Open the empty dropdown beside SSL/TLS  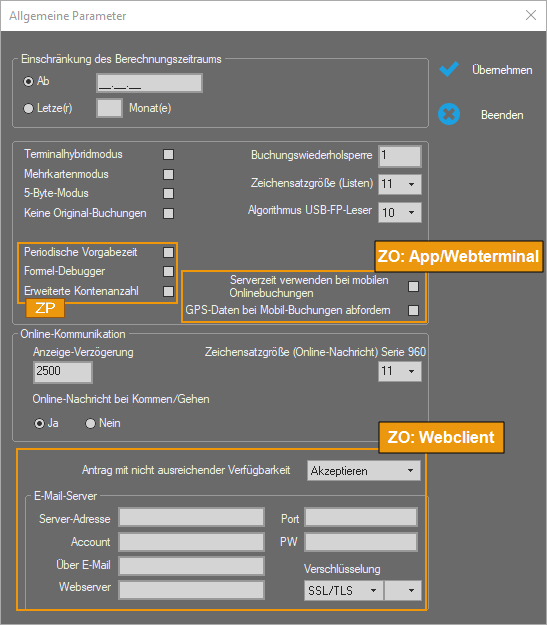click(403, 590)
